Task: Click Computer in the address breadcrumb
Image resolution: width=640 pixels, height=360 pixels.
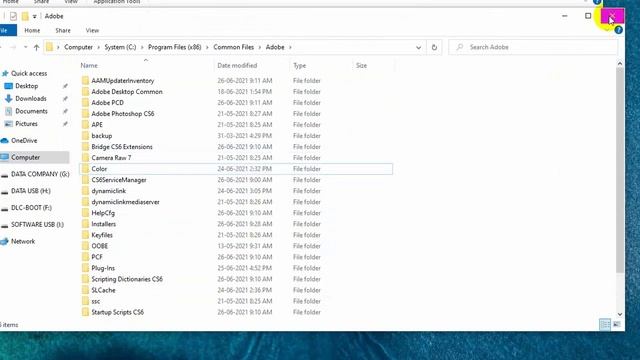Action: tap(78, 47)
